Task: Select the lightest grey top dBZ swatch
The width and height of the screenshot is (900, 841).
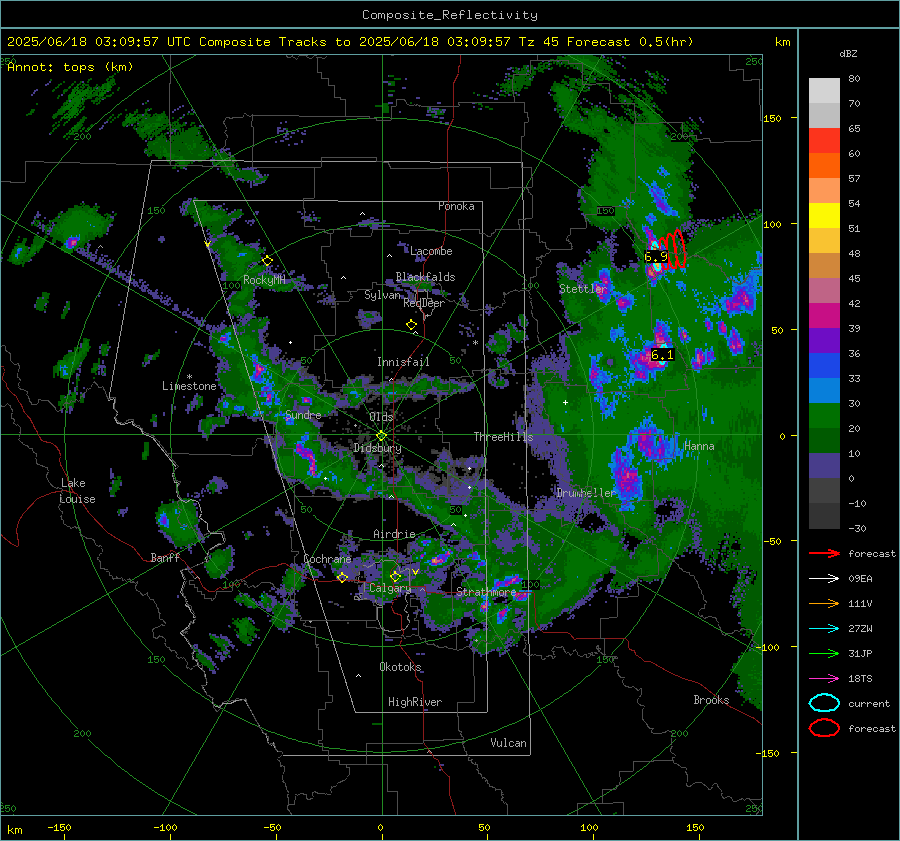Action: [x=824, y=91]
